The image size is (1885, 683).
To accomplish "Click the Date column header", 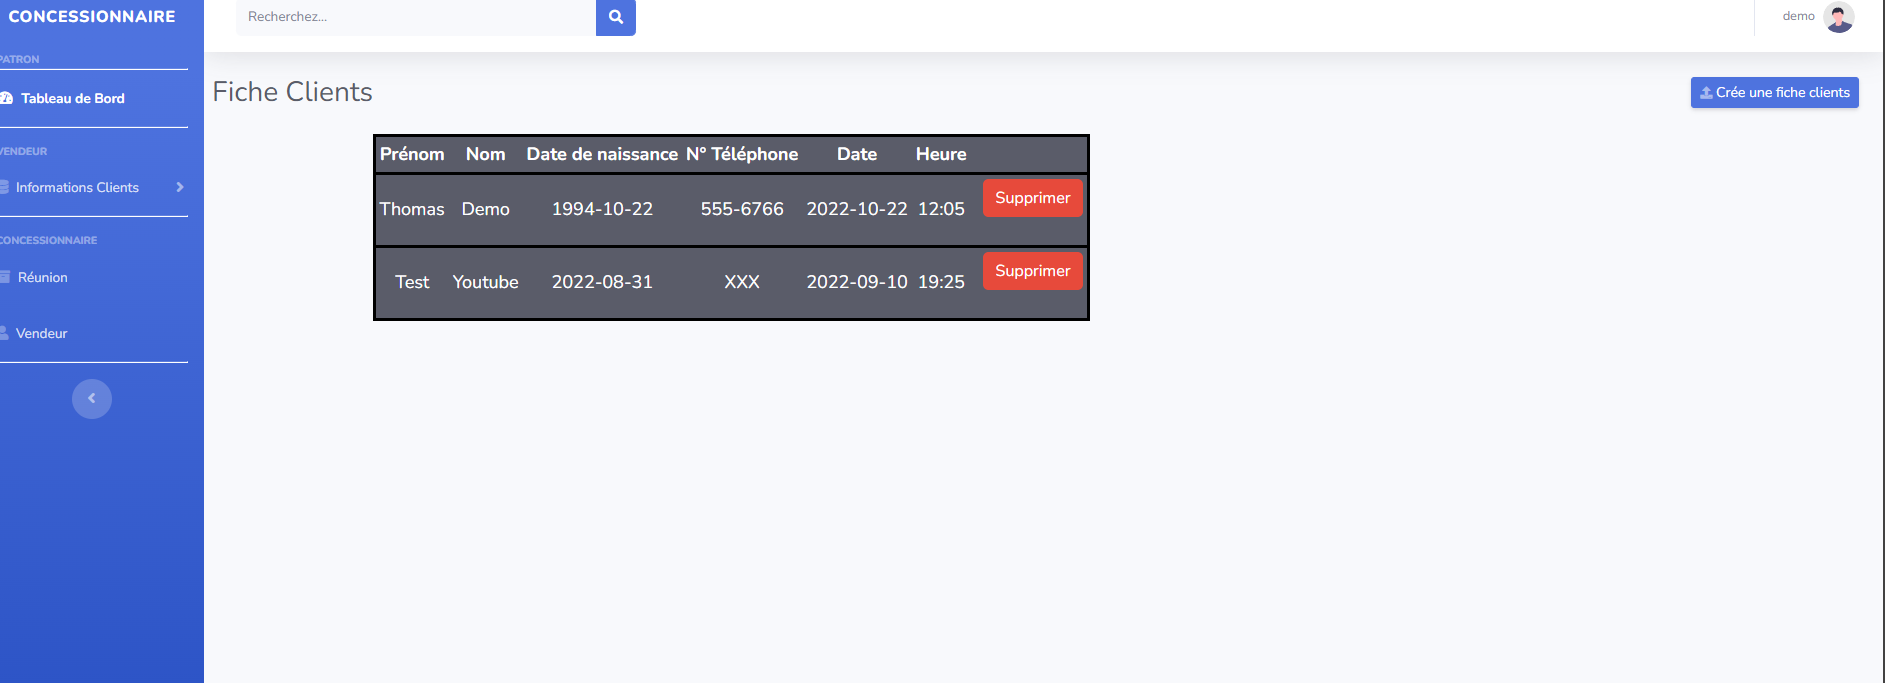I will (857, 154).
